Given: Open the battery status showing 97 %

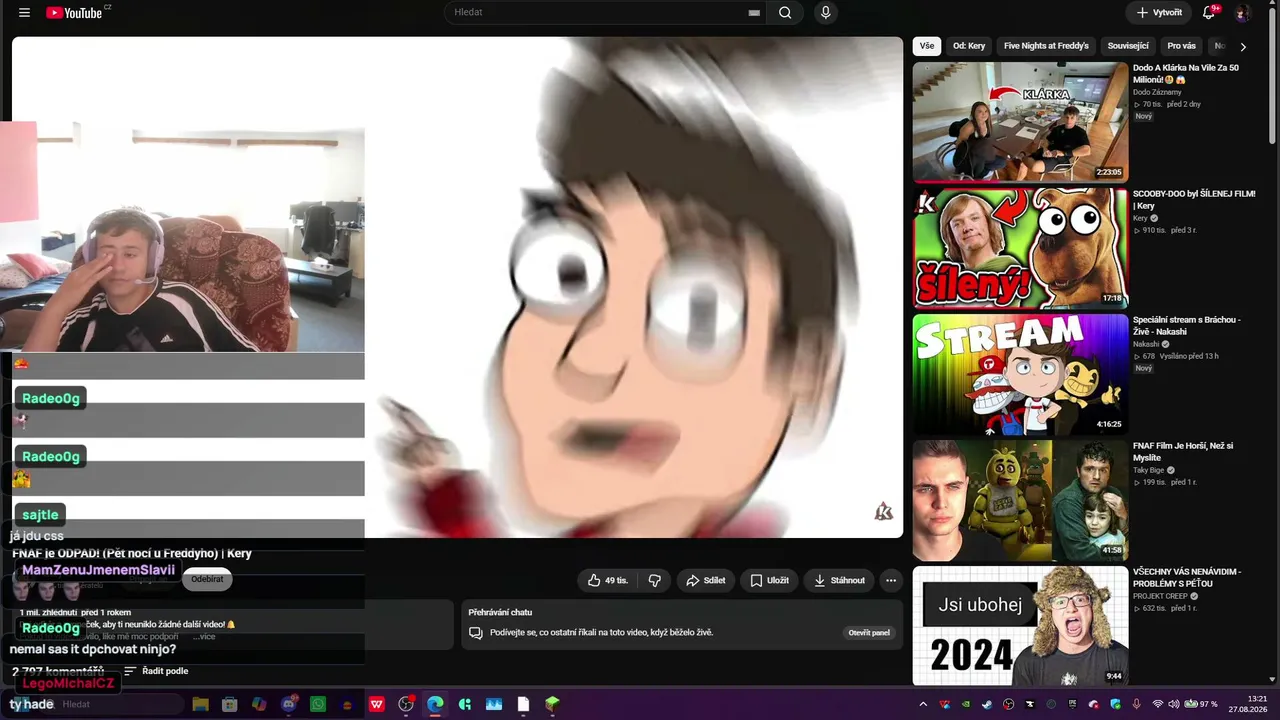Looking at the screenshot, I should coord(1201,704).
